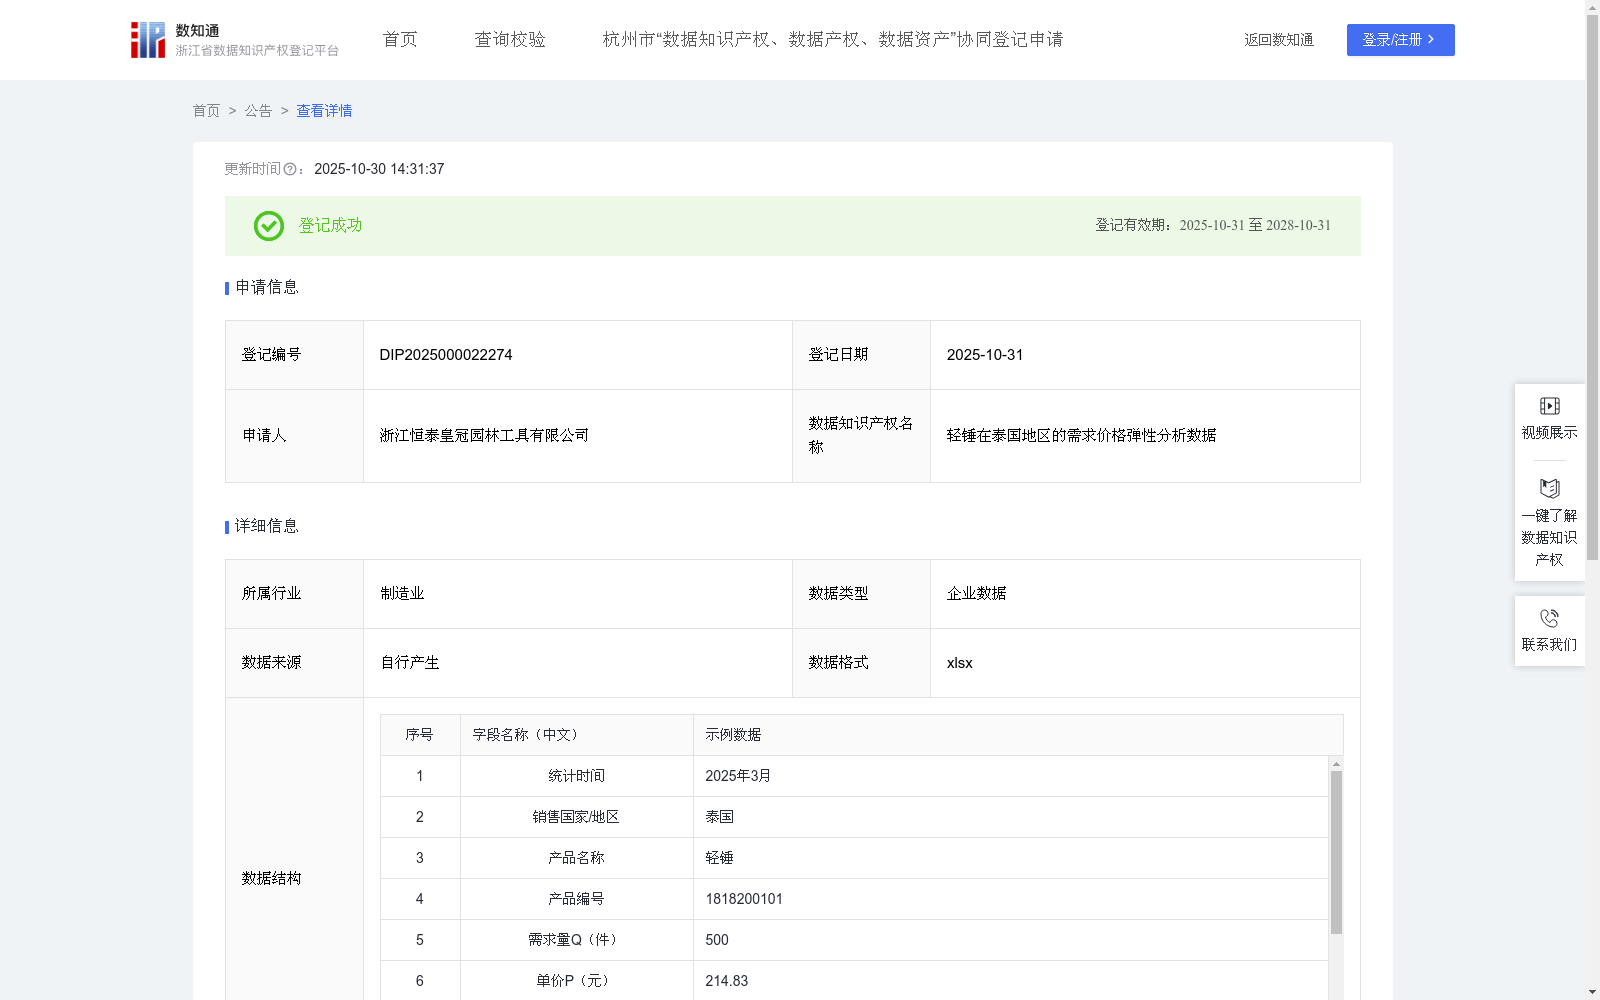Click 查看详情 breadcrumb item

coord(324,111)
